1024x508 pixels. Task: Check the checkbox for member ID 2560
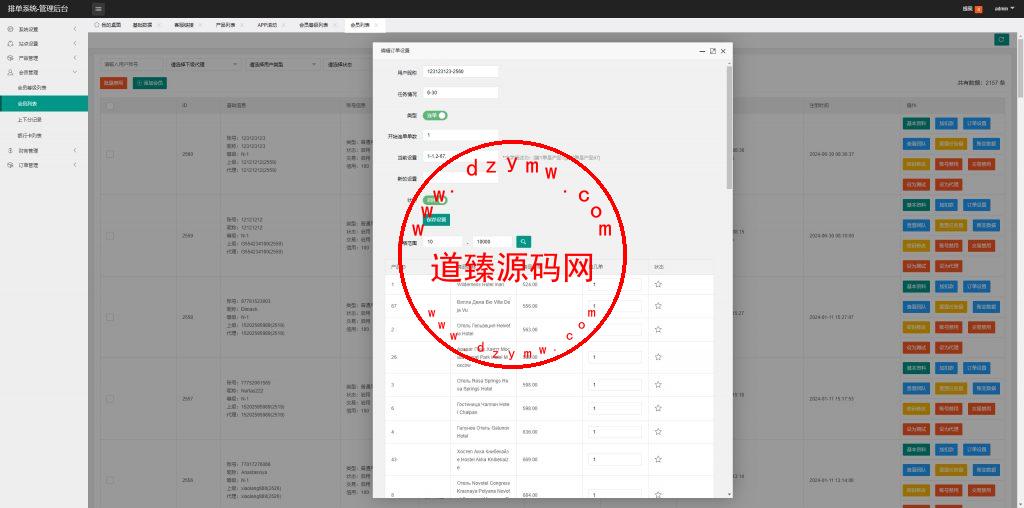pos(110,154)
